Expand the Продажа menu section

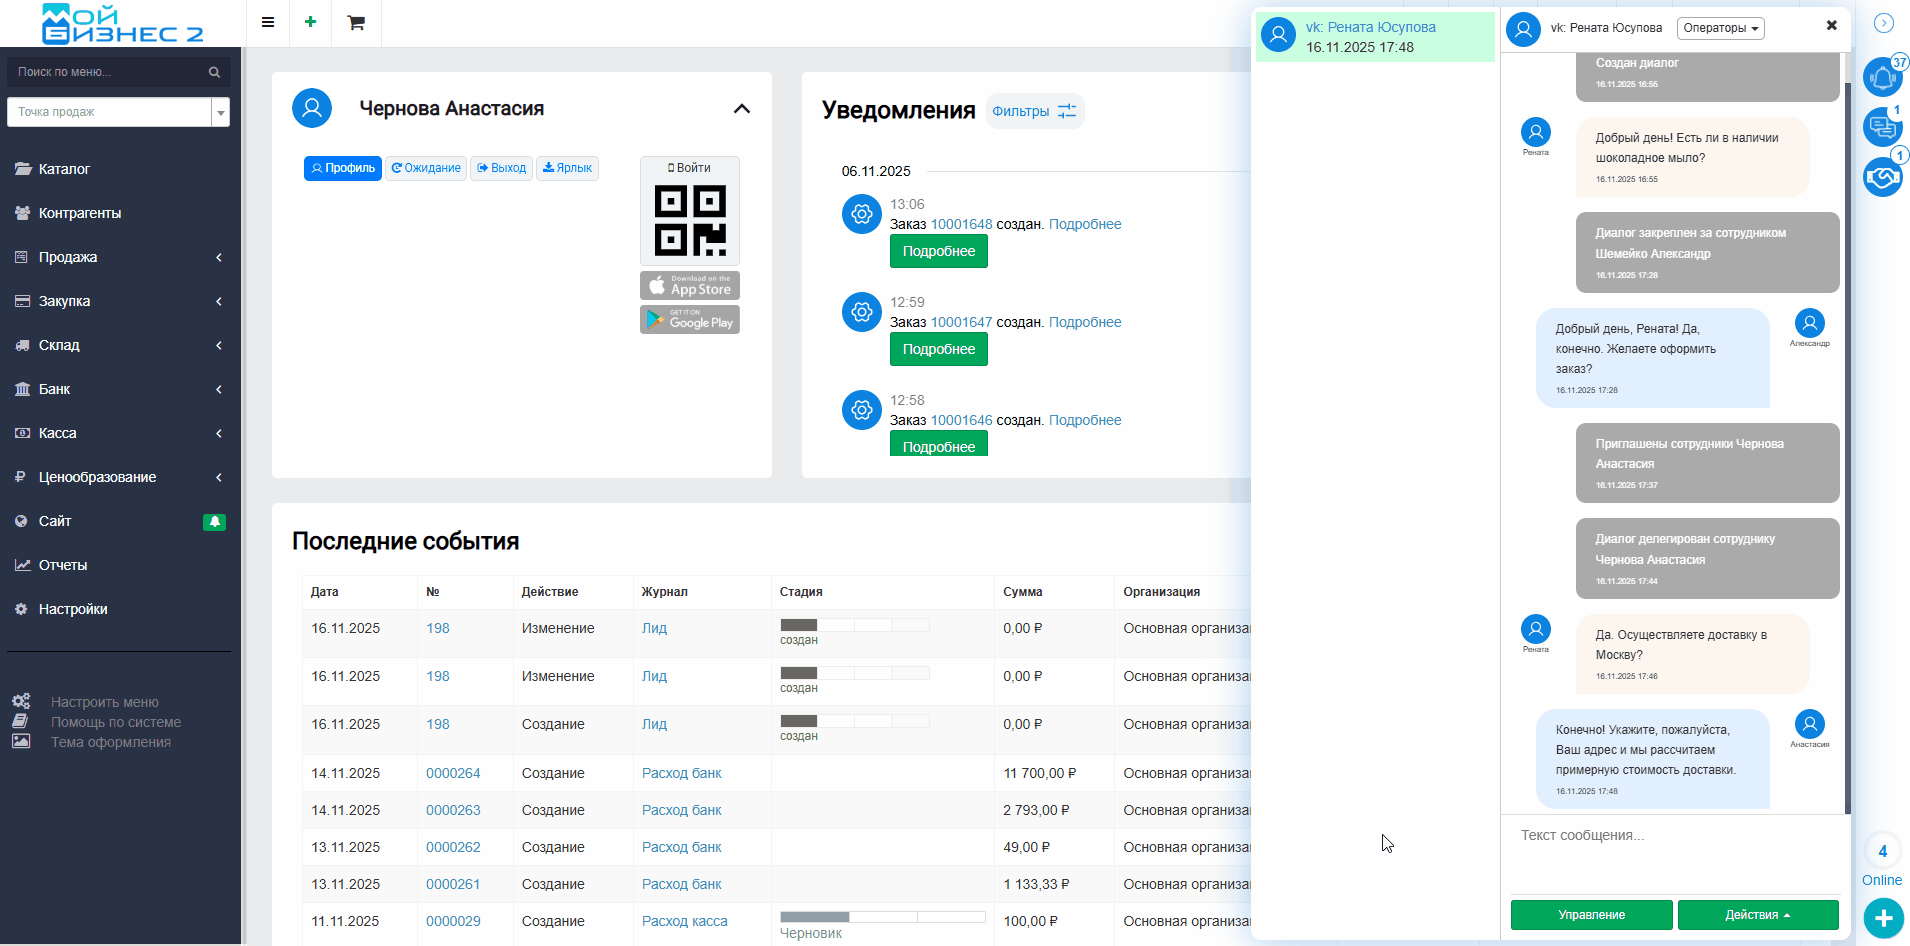[x=120, y=257]
